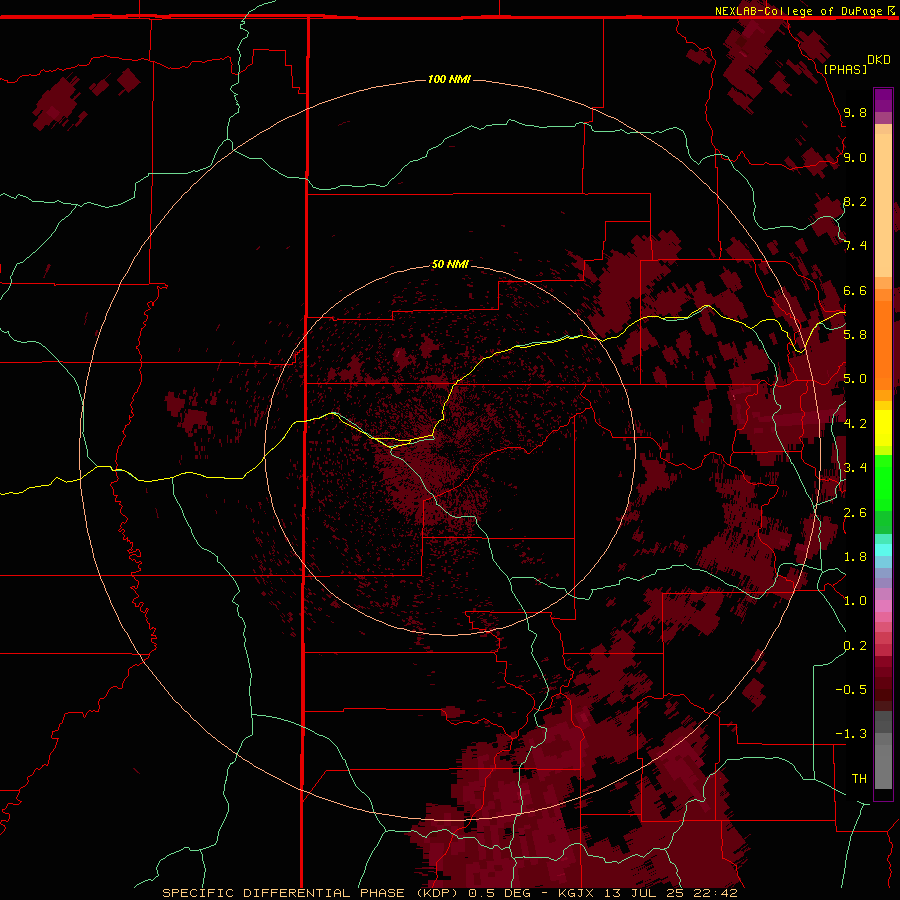
Task: Select the 3.4 scale value
Action: (855, 467)
